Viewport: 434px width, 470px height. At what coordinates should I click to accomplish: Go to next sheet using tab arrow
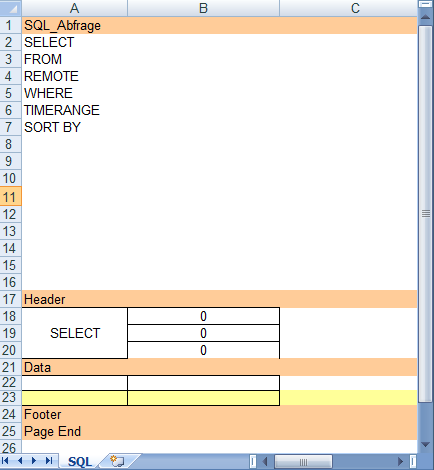click(x=34, y=461)
